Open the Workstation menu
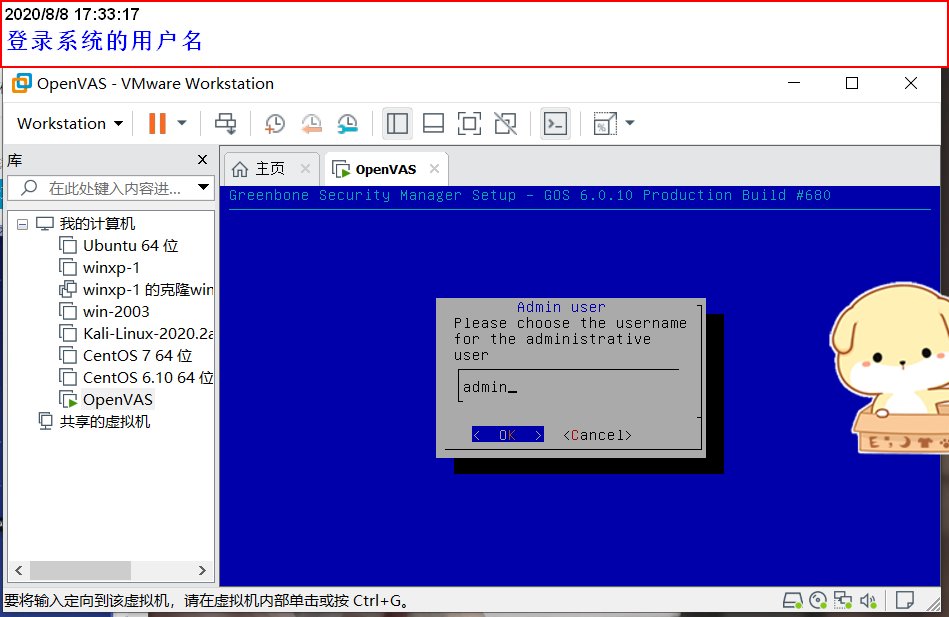The height and width of the screenshot is (617, 949). pyautogui.click(x=70, y=124)
